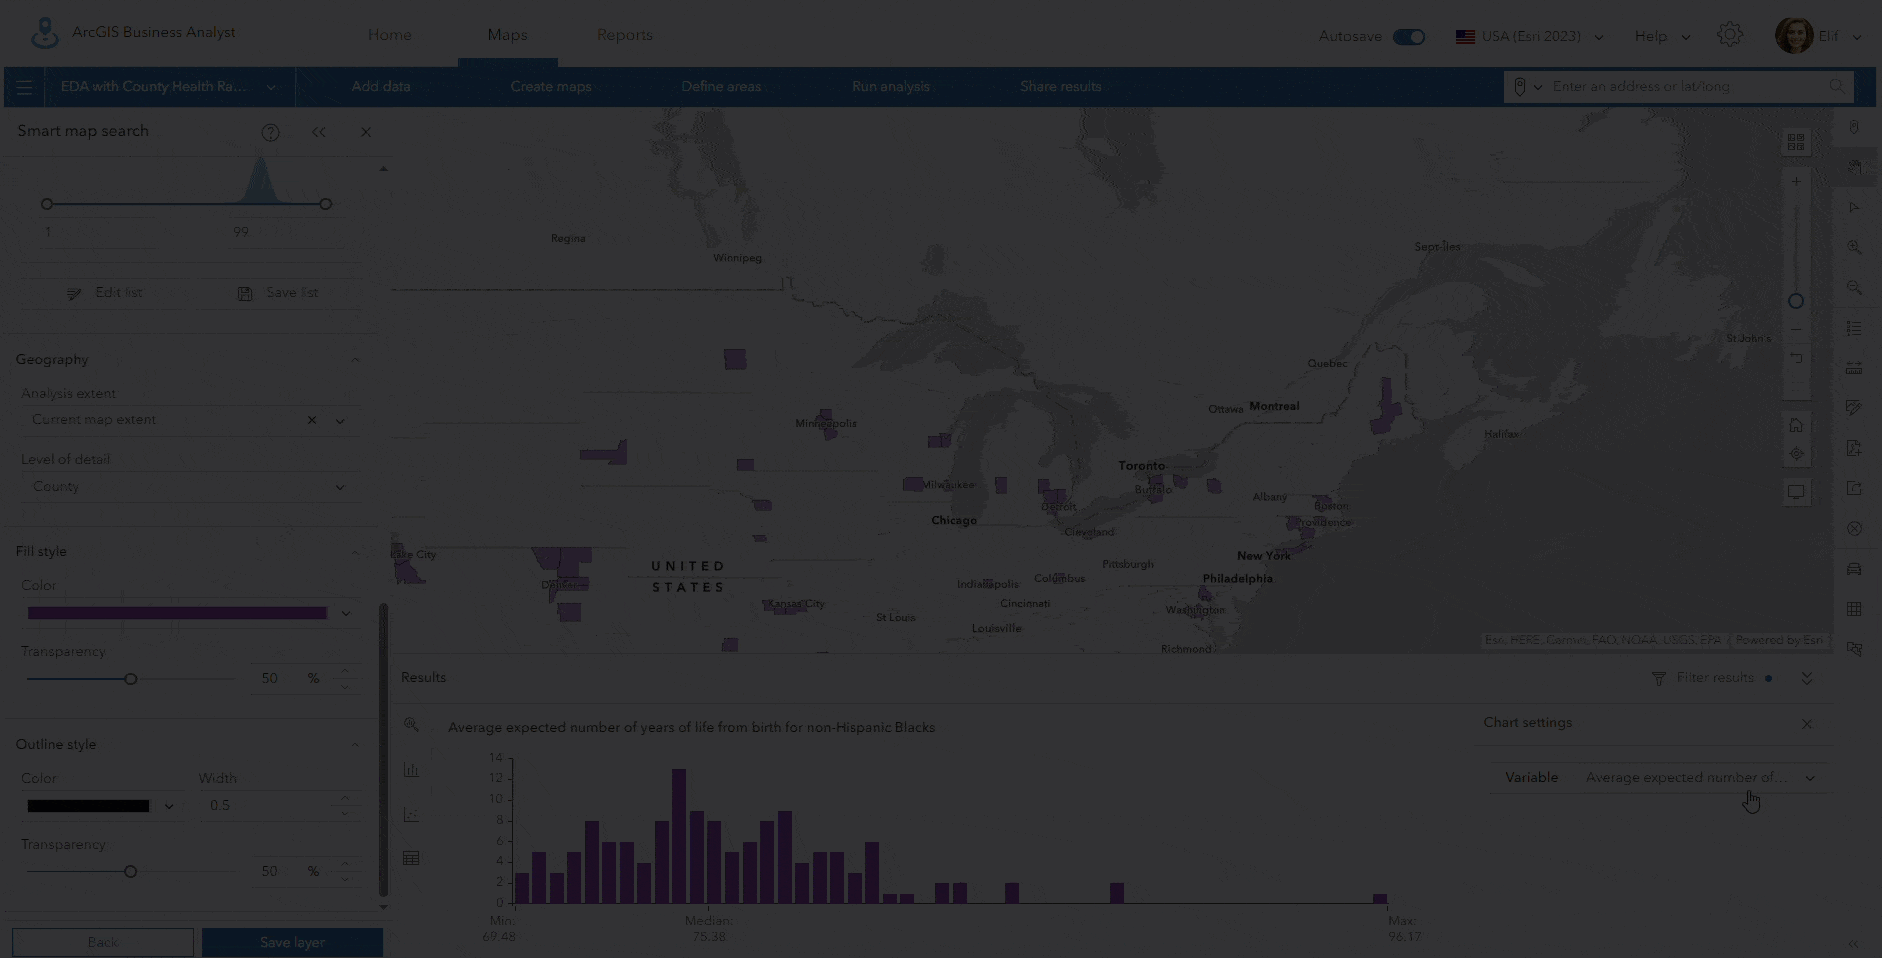Image resolution: width=1882 pixels, height=958 pixels.
Task: Choose the pointer select tool
Action: 1855,207
